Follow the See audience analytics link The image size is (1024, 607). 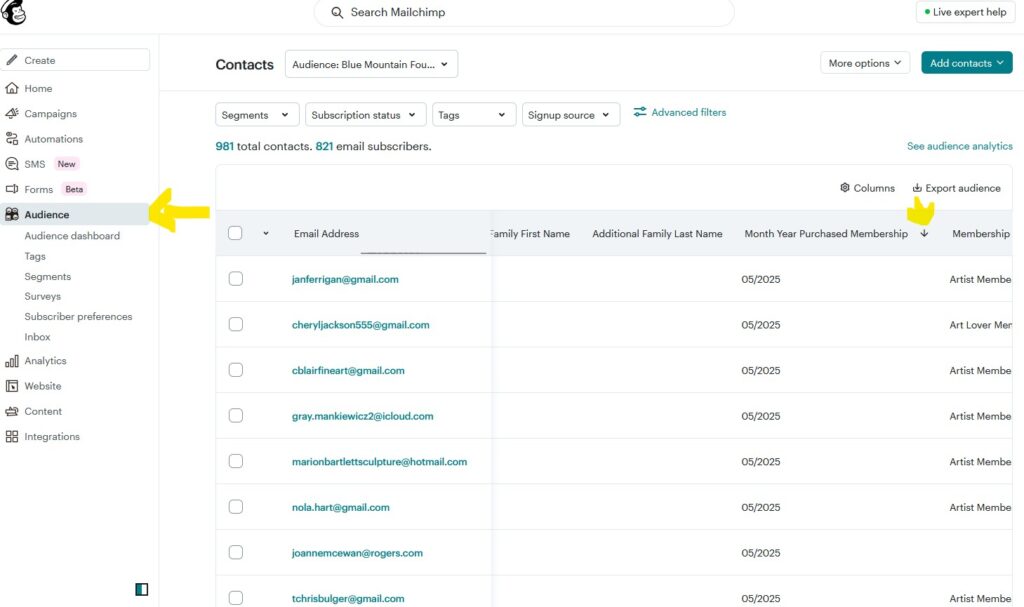[x=959, y=146]
